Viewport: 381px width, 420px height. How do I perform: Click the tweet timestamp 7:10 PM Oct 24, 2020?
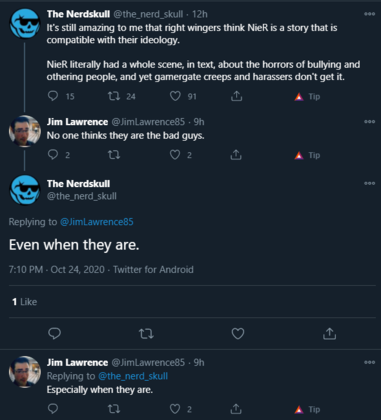tap(57, 269)
